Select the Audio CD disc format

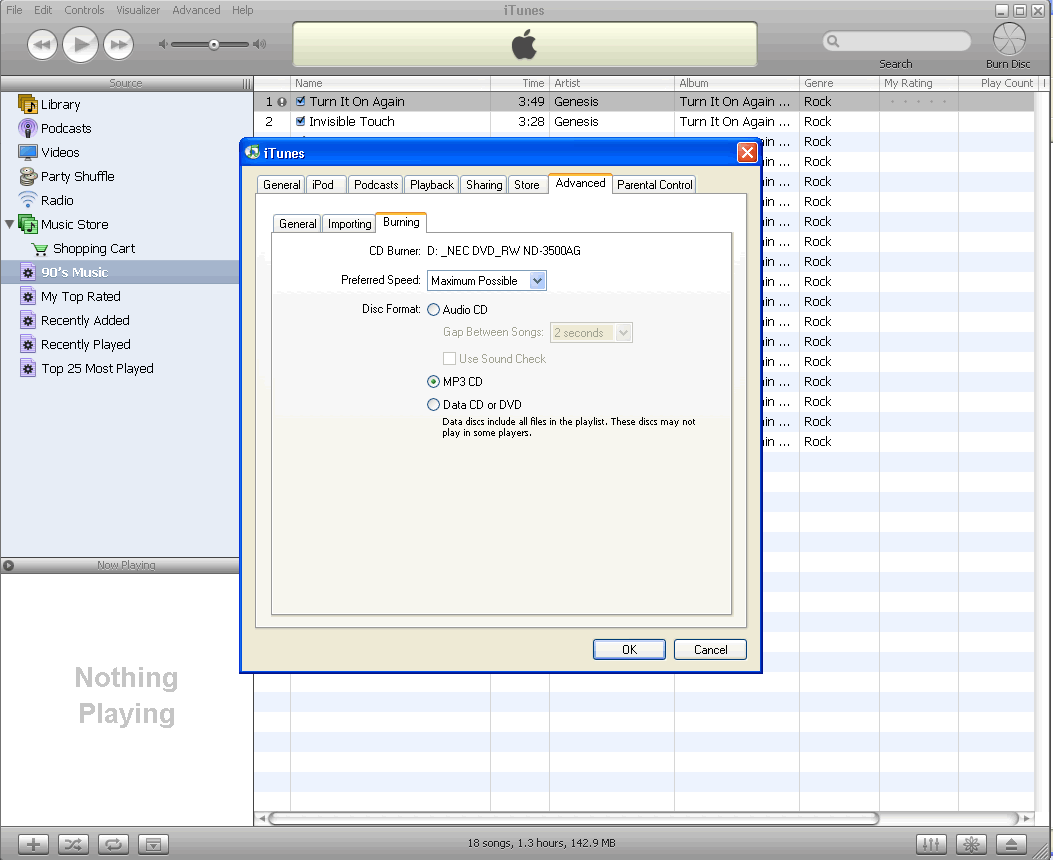(x=433, y=309)
